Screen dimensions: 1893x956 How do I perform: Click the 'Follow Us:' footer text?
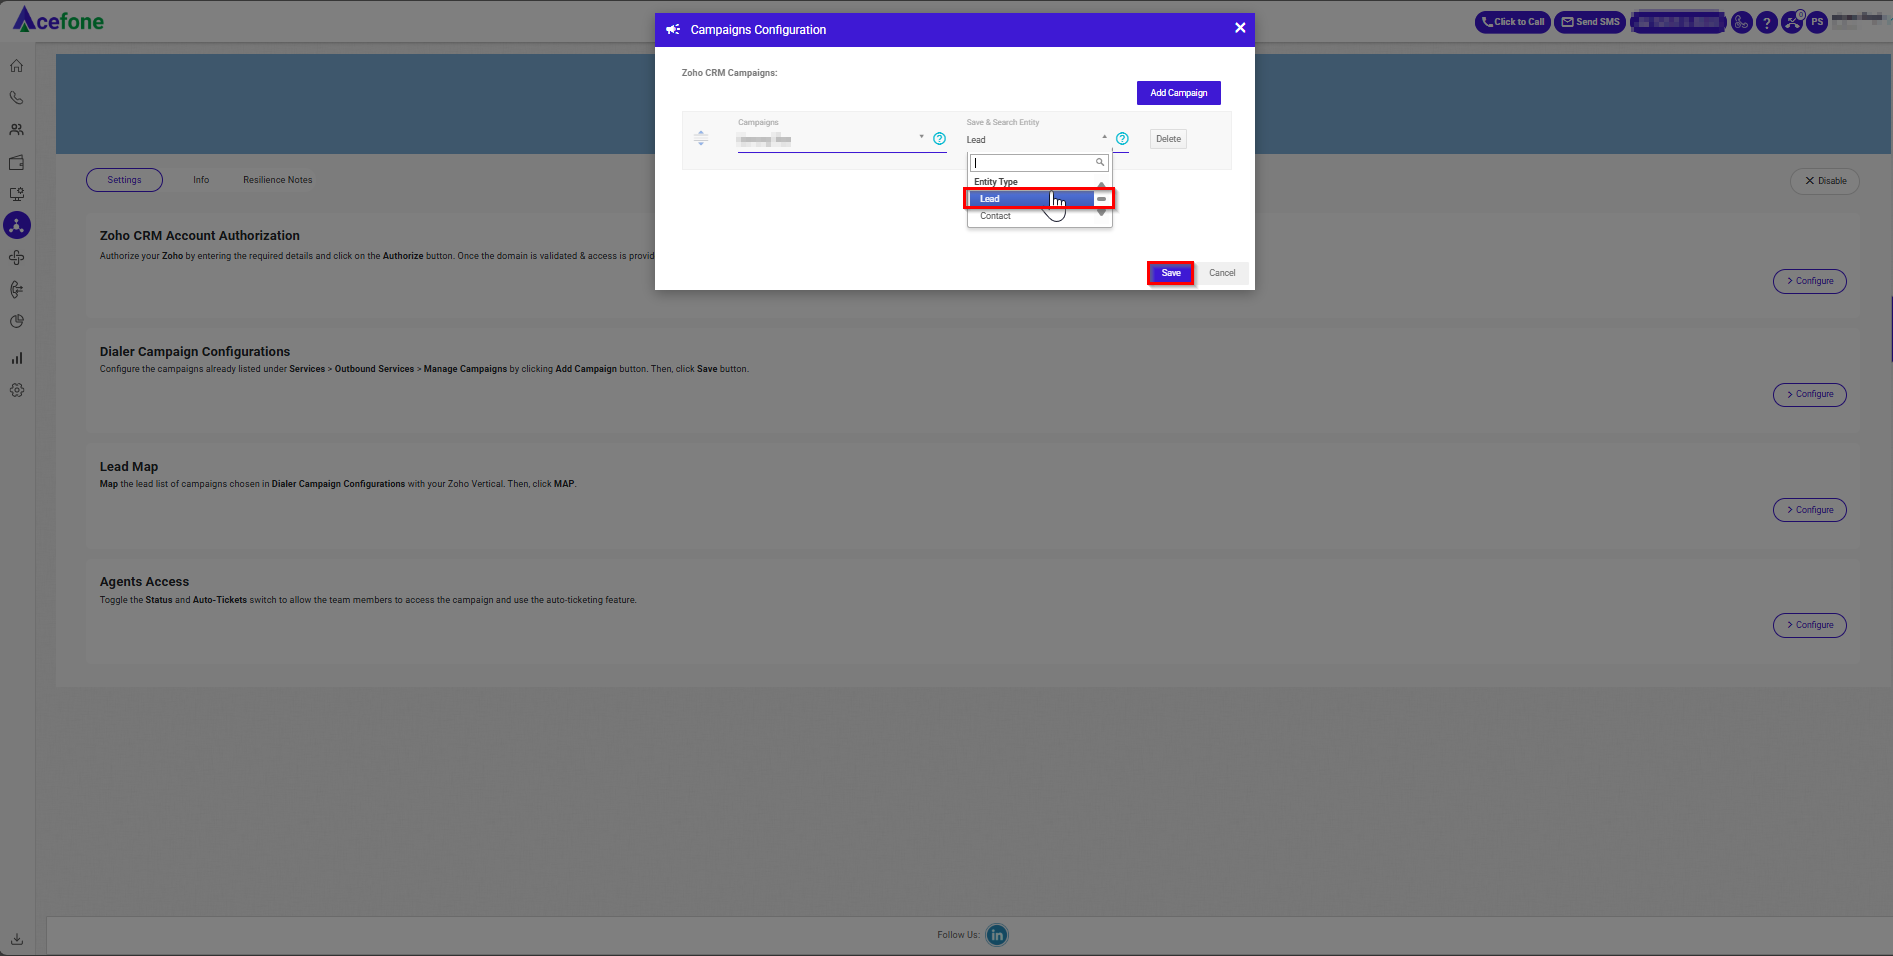coord(958,935)
